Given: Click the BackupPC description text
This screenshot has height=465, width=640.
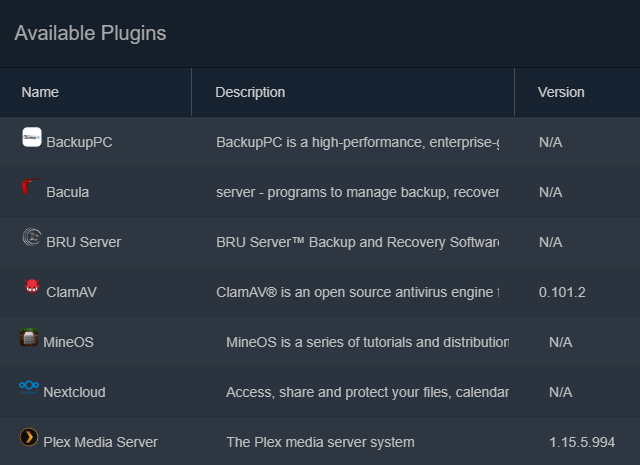Looking at the screenshot, I should pyautogui.click(x=358, y=142).
